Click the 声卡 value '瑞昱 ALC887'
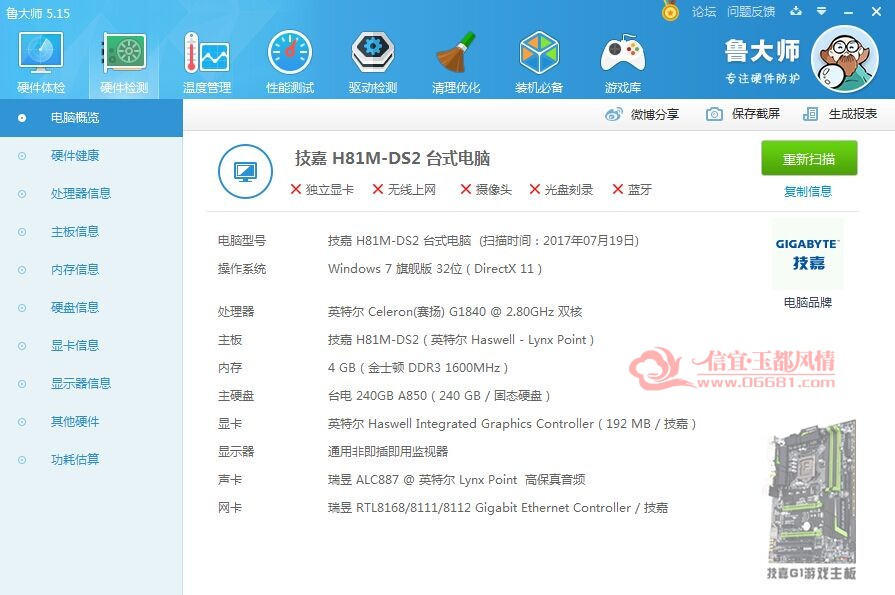 [x=457, y=480]
